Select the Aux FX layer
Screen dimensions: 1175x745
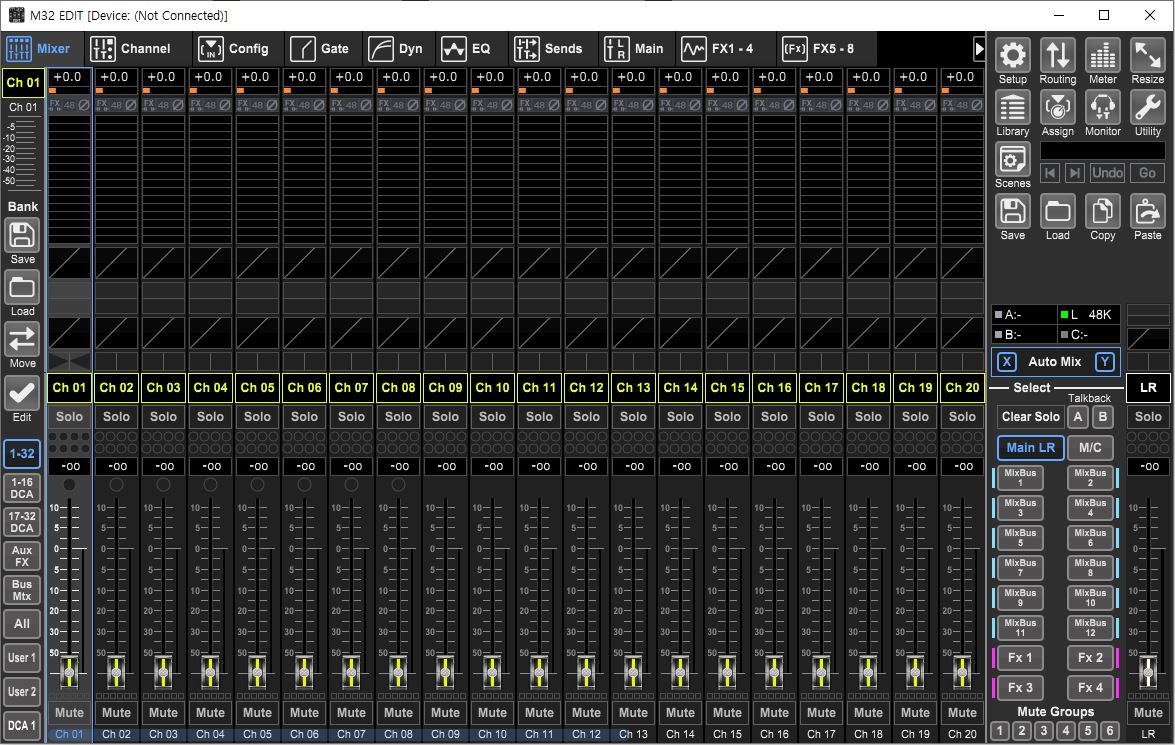22,556
